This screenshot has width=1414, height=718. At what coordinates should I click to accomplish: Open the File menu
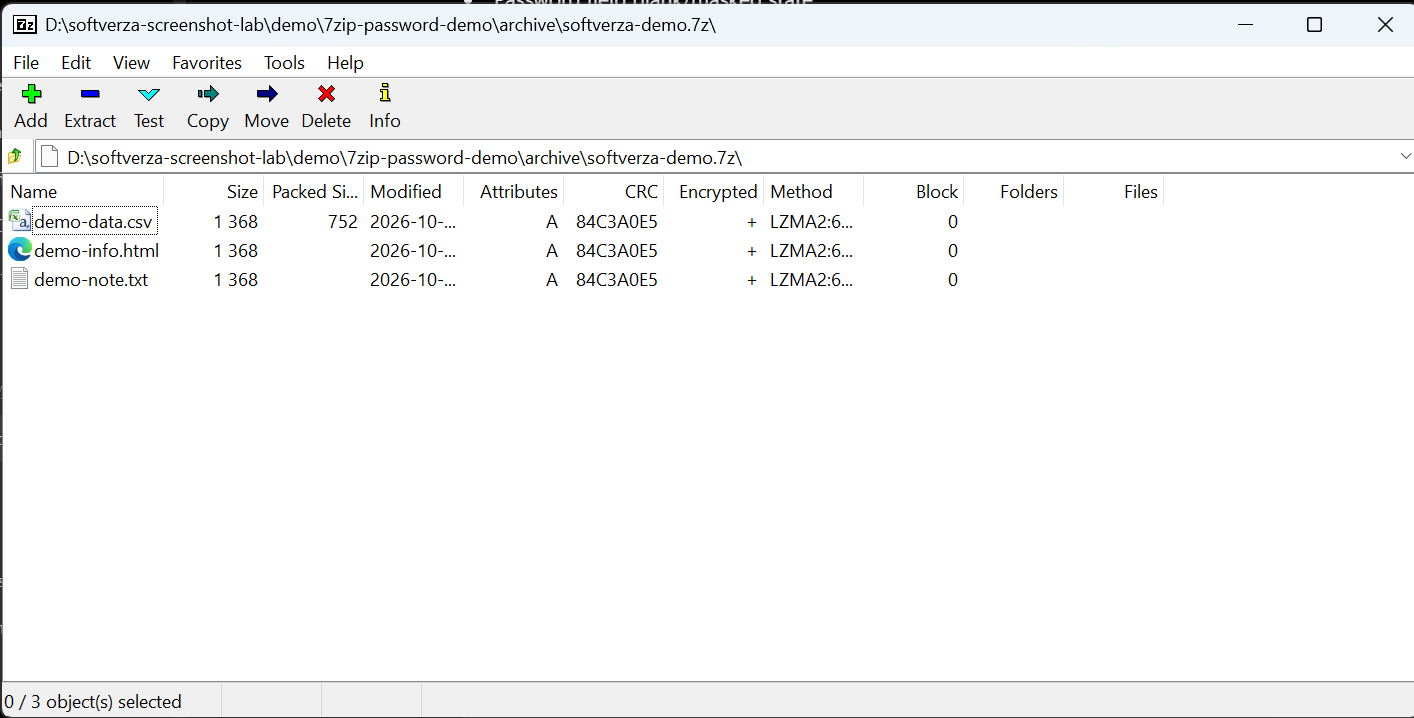coord(26,62)
